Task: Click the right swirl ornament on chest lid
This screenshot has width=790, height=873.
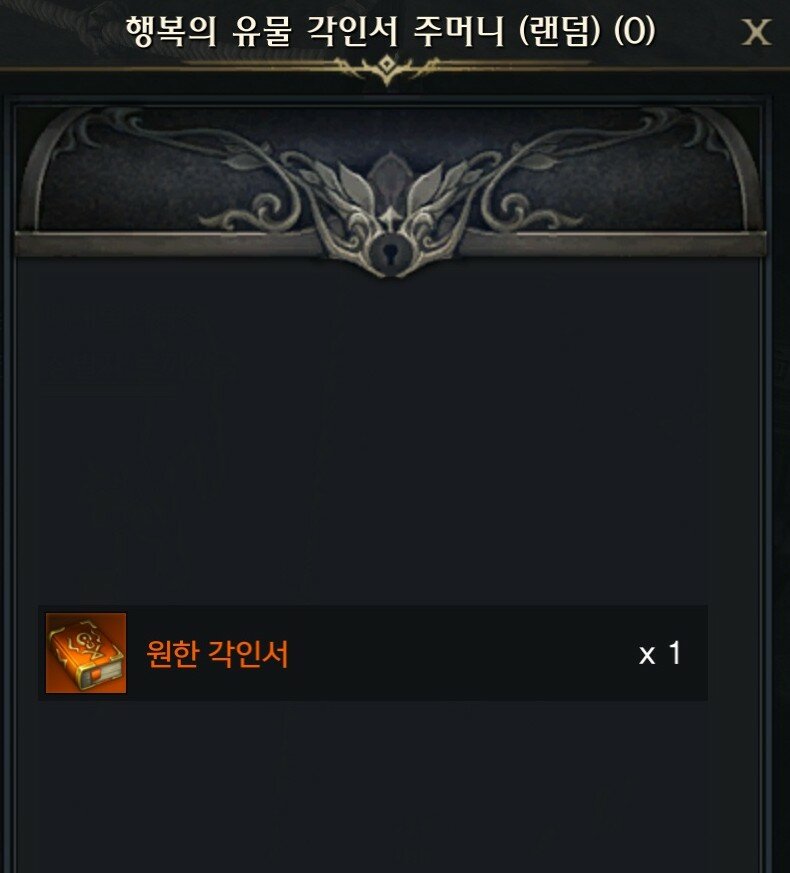Action: pos(532,212)
